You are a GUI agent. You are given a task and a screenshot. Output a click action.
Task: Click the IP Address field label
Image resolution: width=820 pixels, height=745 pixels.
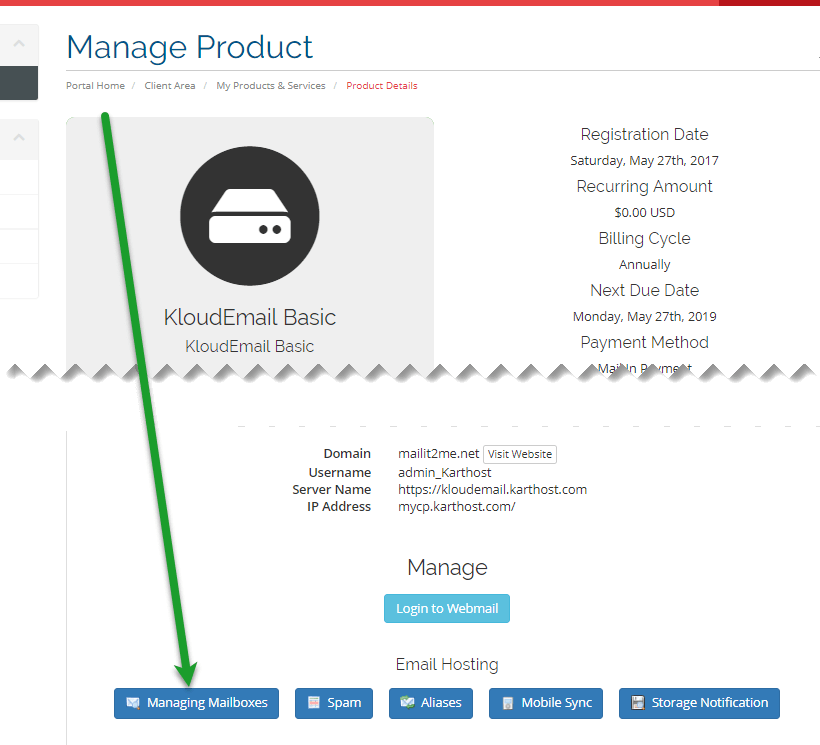(x=339, y=507)
